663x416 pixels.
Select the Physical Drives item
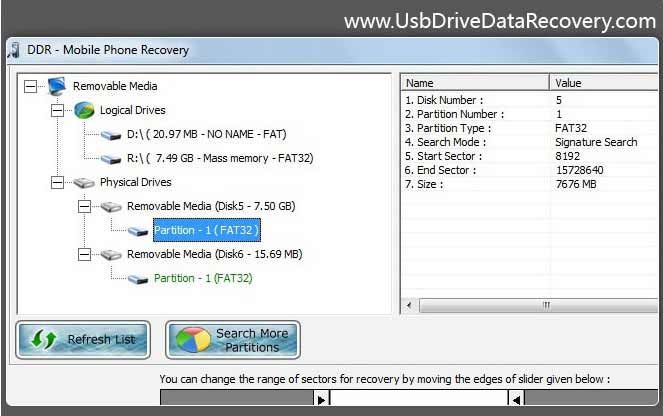tap(135, 182)
